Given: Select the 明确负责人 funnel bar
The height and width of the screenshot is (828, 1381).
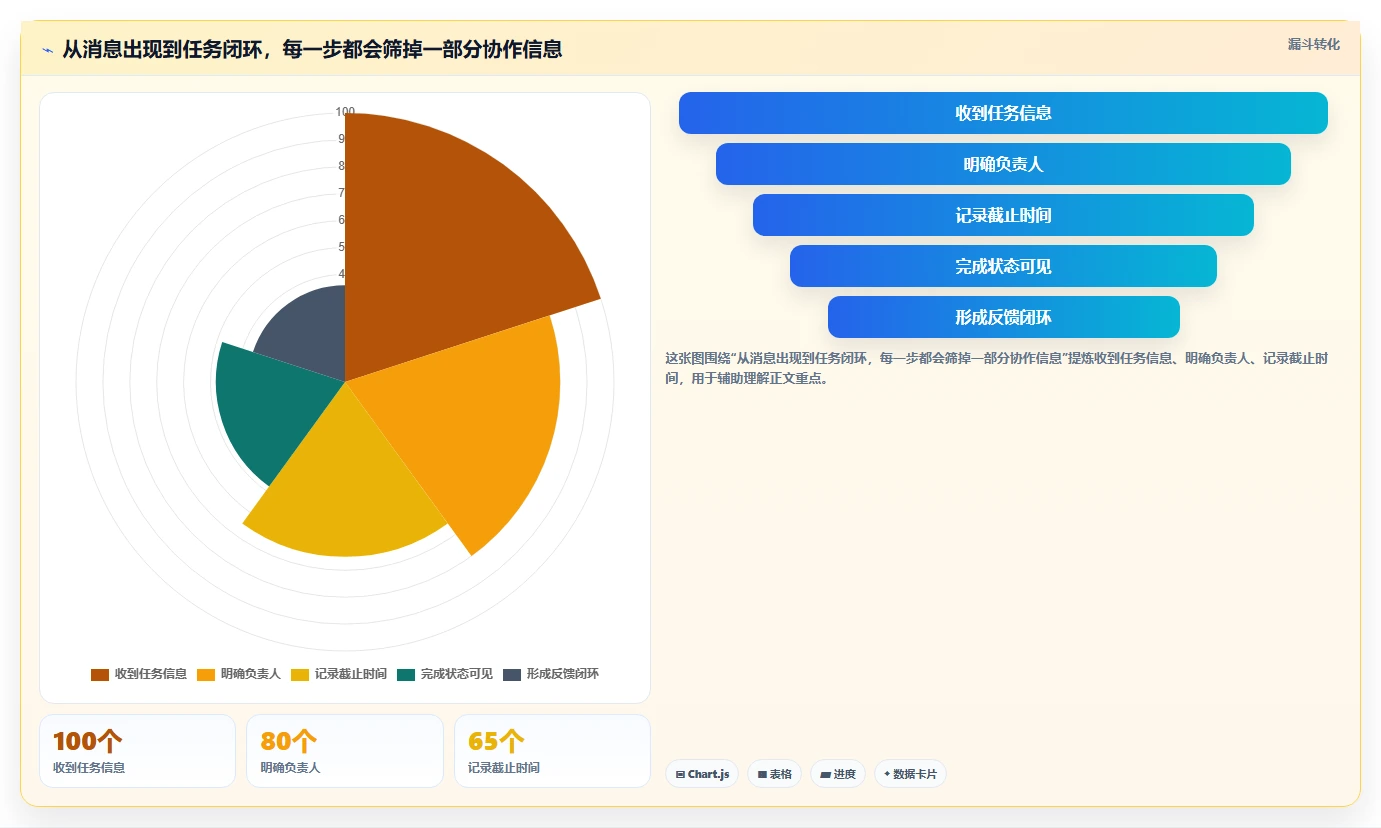Looking at the screenshot, I should pyautogui.click(x=1003, y=164).
